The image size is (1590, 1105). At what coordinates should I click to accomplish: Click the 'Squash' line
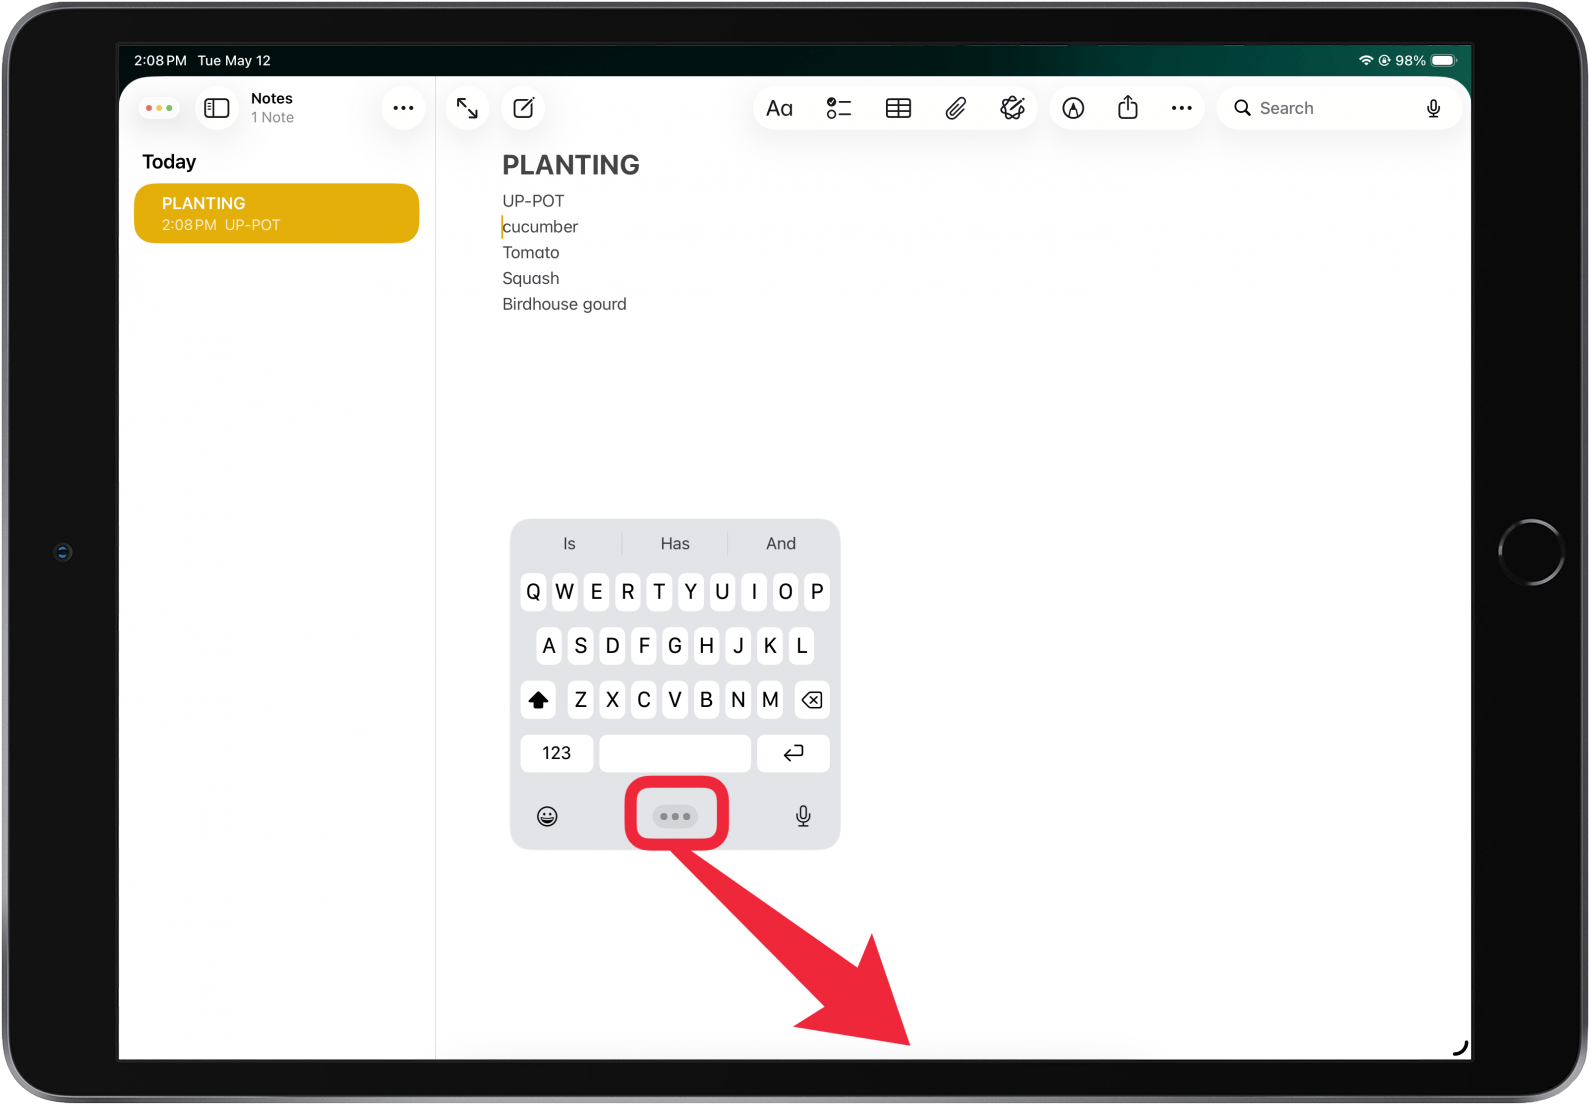pyautogui.click(x=531, y=279)
